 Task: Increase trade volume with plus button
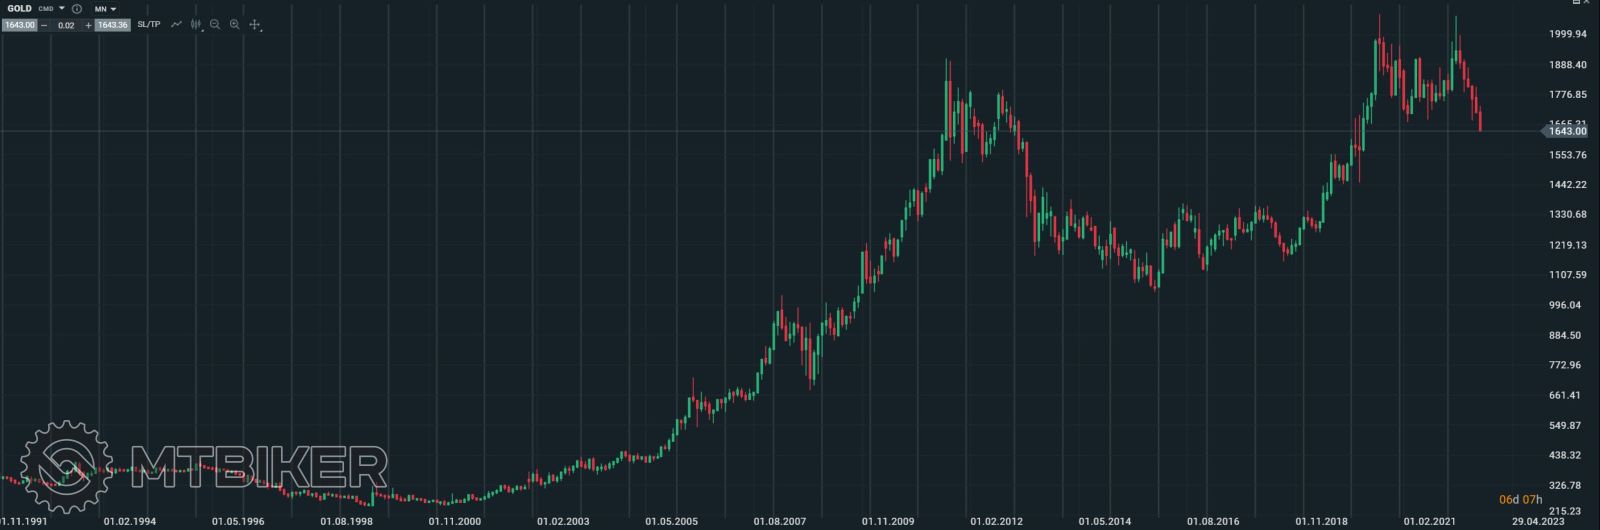tap(88, 25)
